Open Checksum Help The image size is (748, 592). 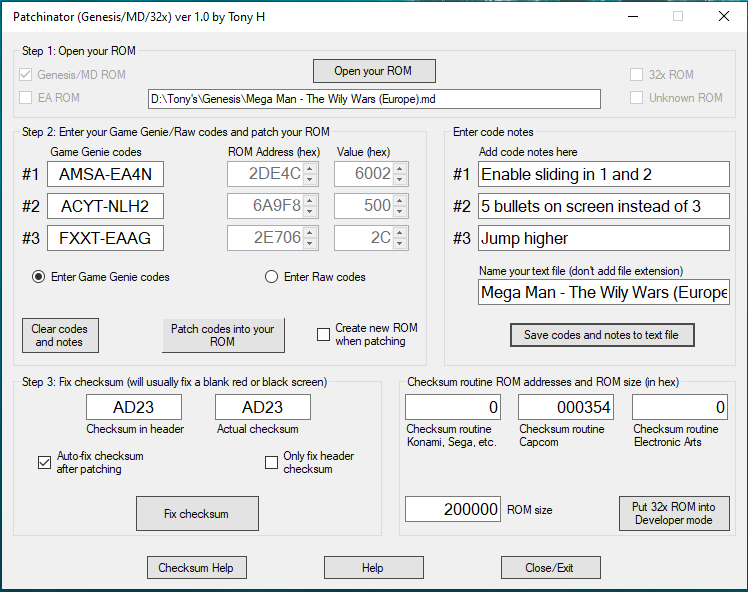pos(196,567)
